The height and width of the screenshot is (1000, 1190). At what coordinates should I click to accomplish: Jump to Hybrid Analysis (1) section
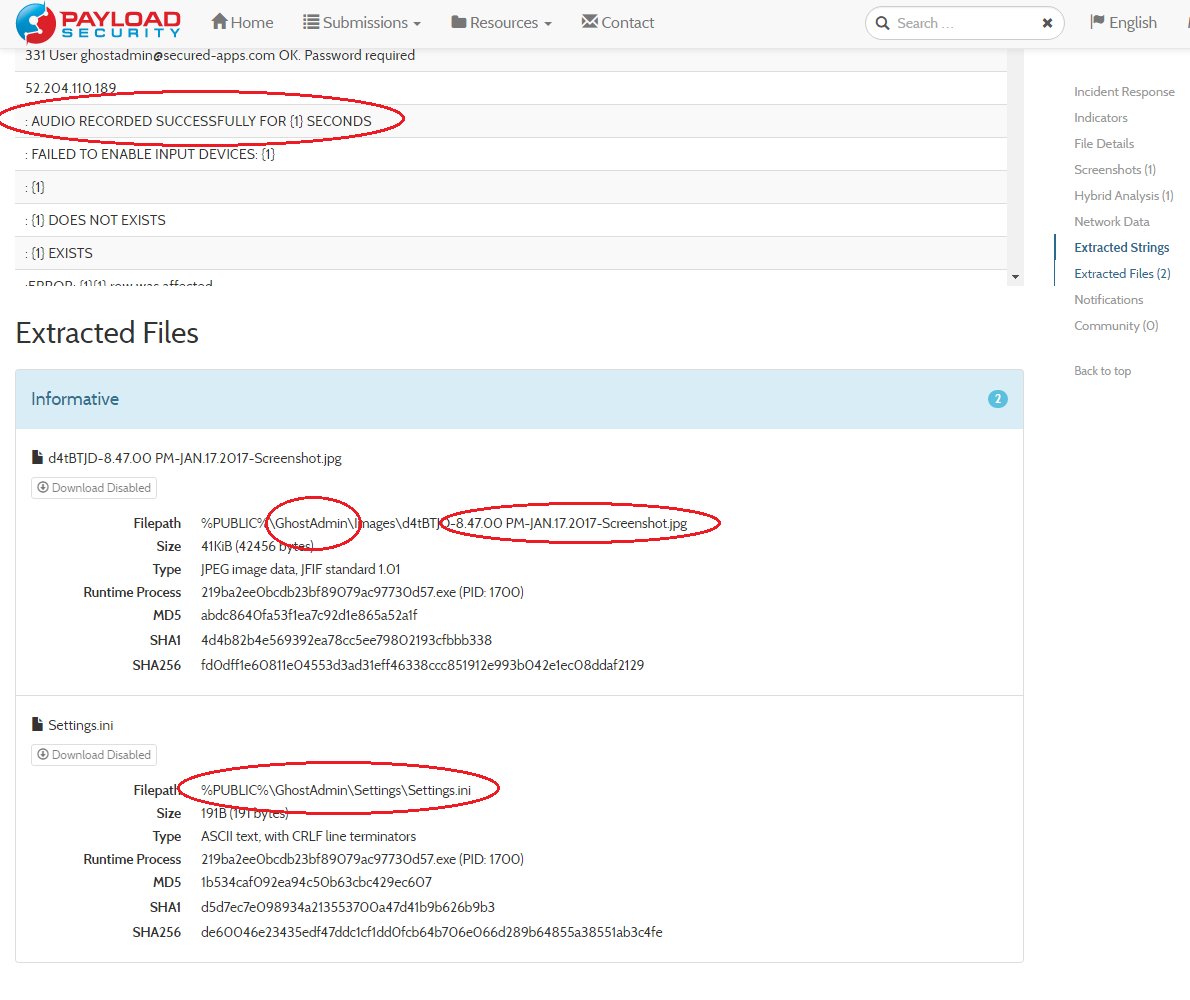tap(1123, 196)
